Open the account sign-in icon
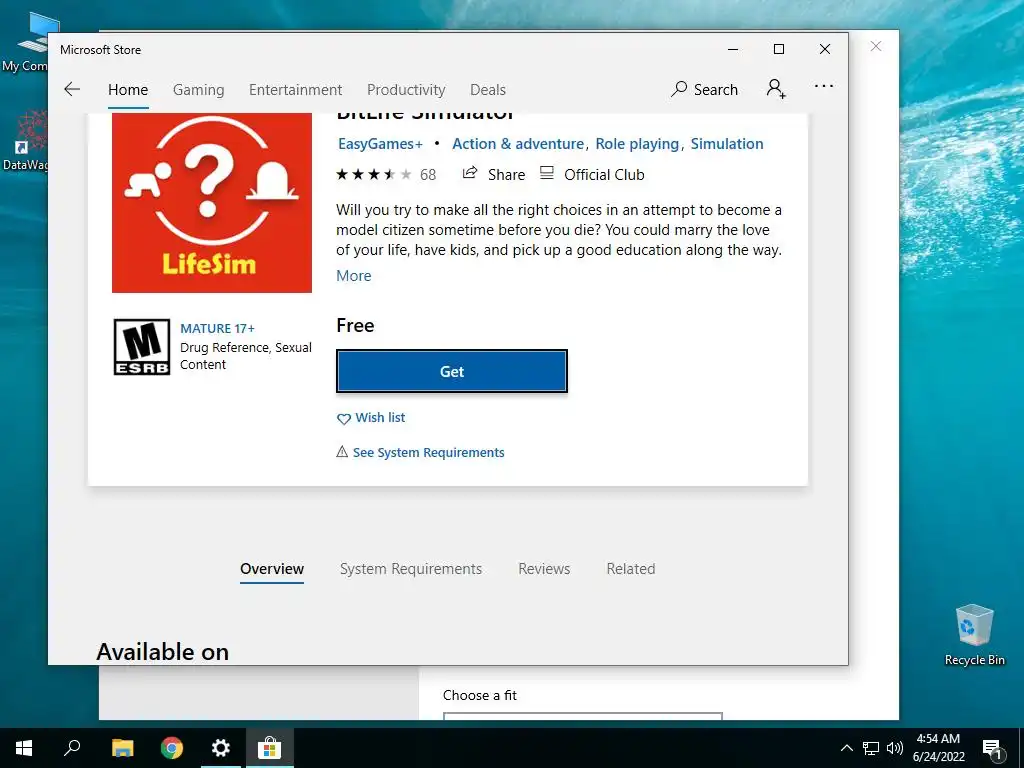 pos(776,89)
